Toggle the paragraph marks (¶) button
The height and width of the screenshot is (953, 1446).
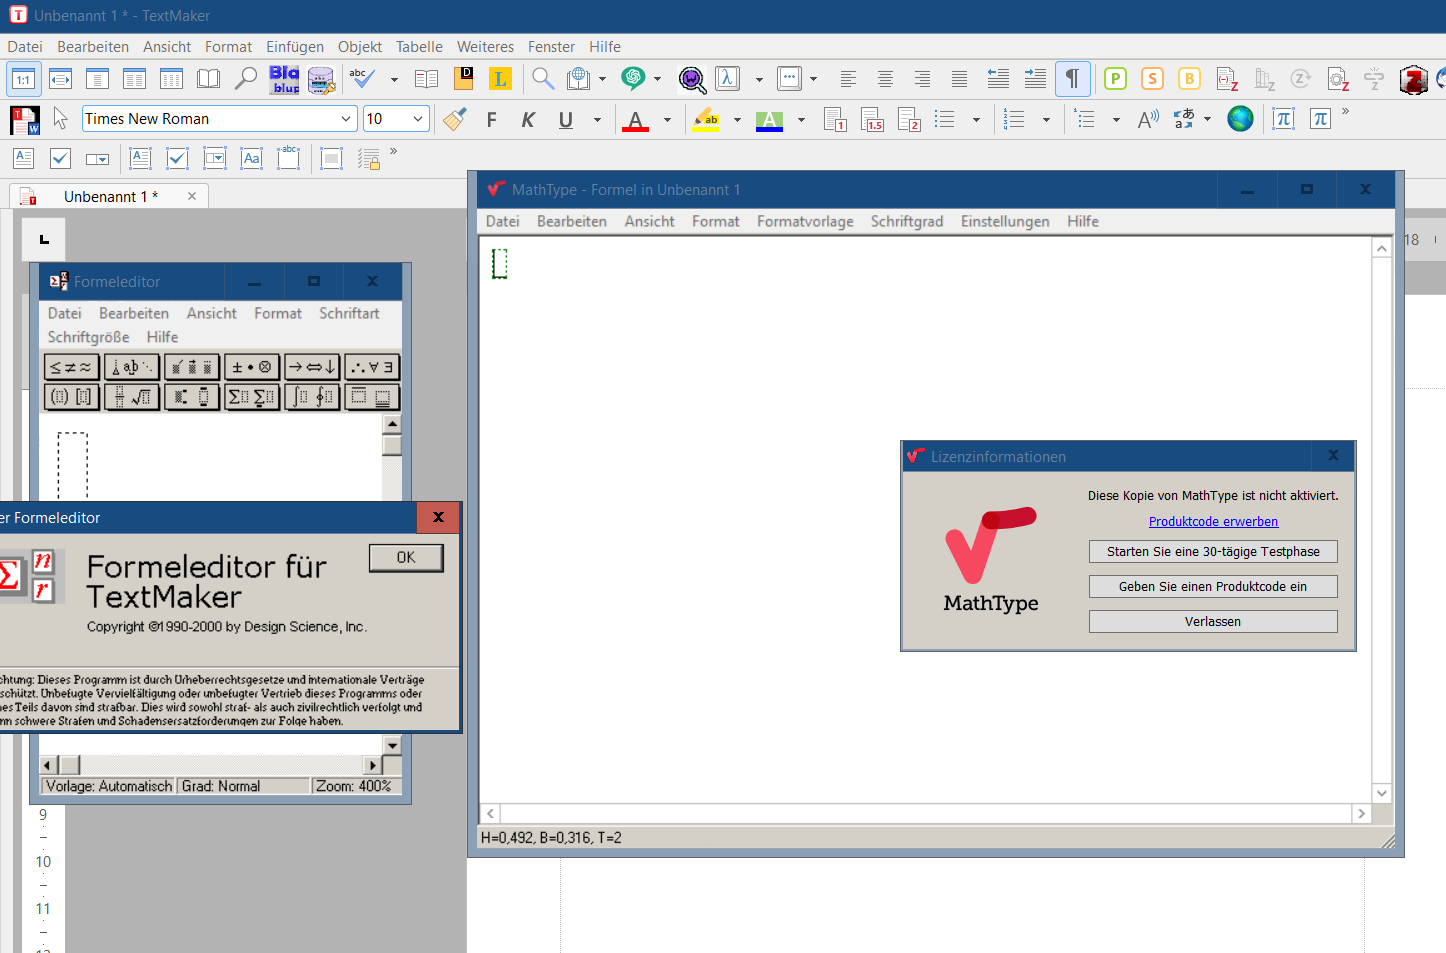click(x=1072, y=78)
